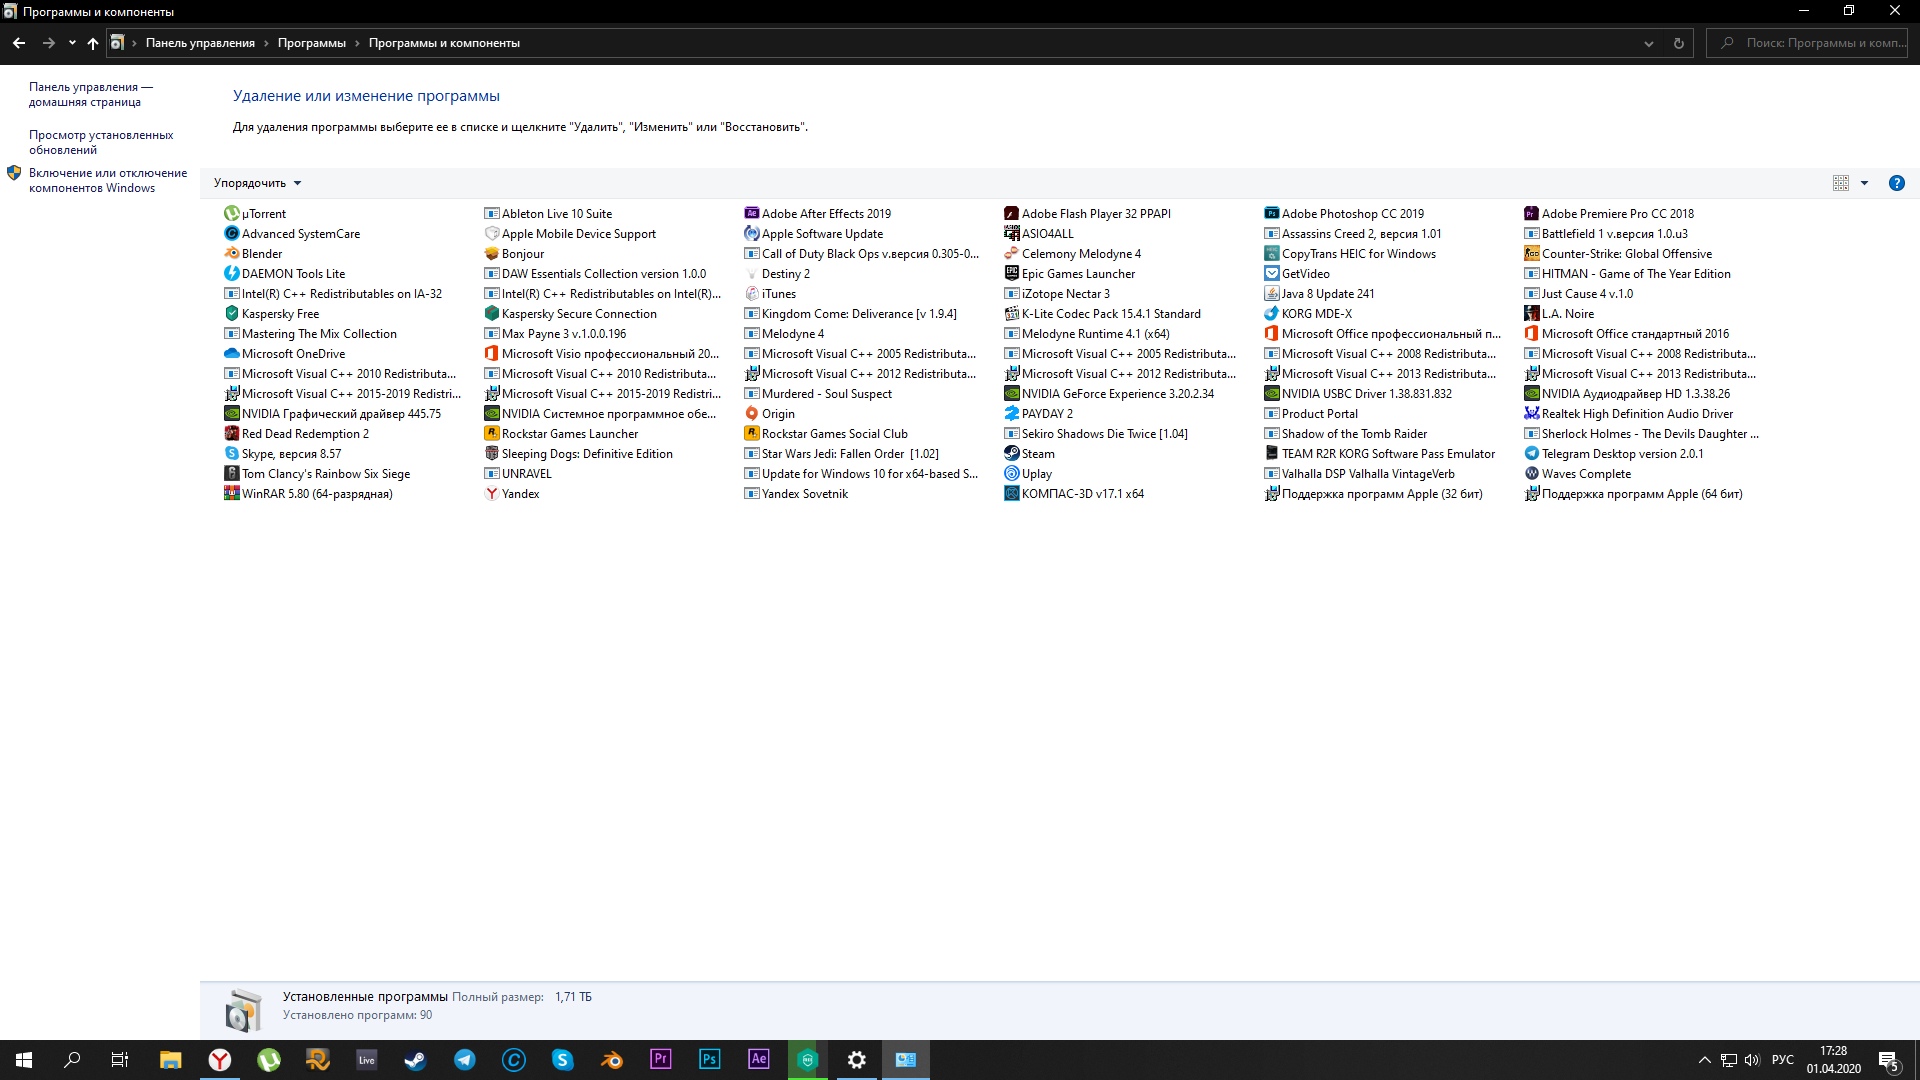1920x1080 pixels.
Task: Select the Steam program icon
Action: (x=1012, y=454)
